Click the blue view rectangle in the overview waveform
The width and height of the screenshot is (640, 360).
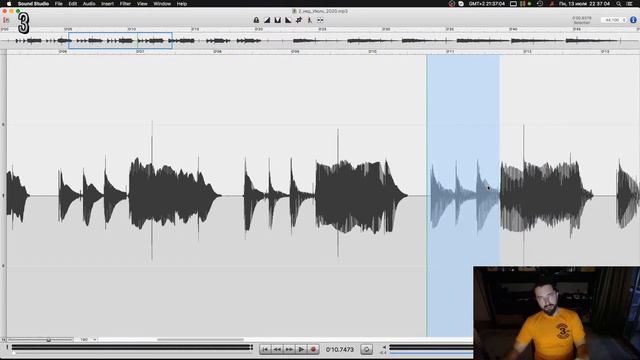pyautogui.click(x=120, y=40)
